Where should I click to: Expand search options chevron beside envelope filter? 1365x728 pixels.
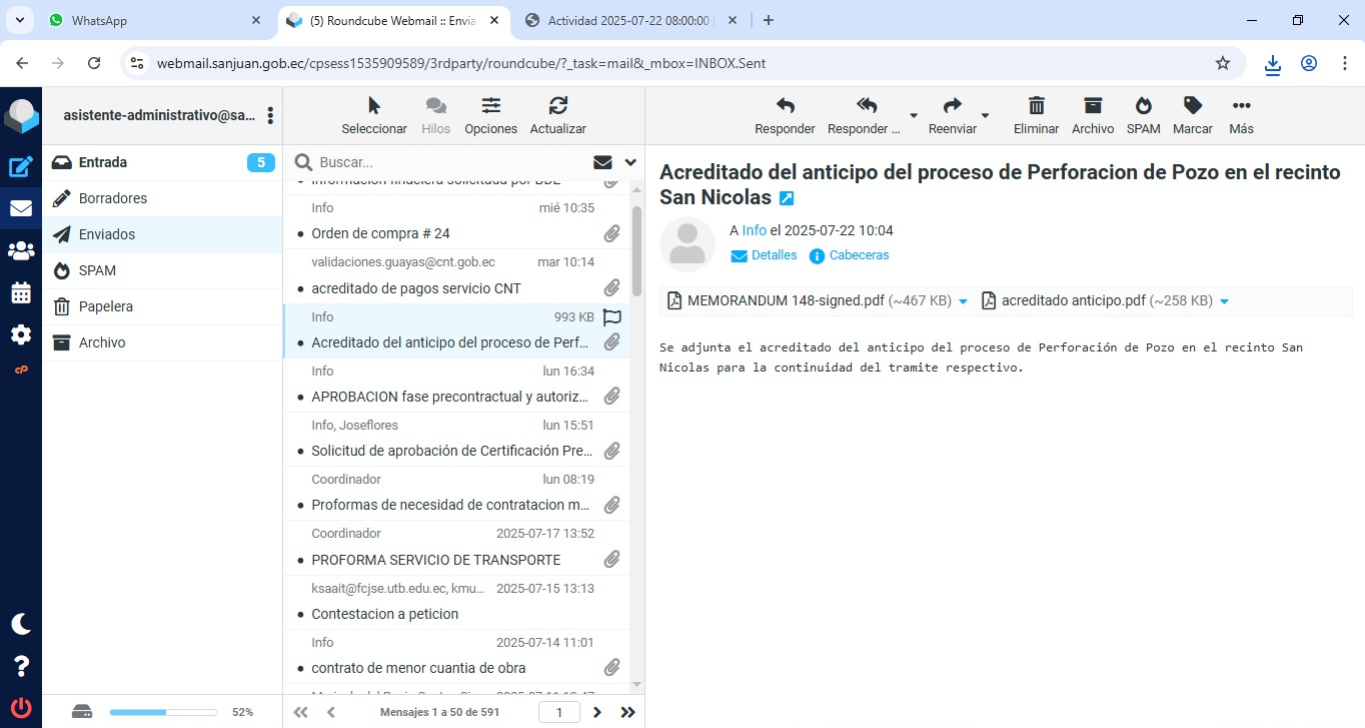pyautogui.click(x=630, y=162)
